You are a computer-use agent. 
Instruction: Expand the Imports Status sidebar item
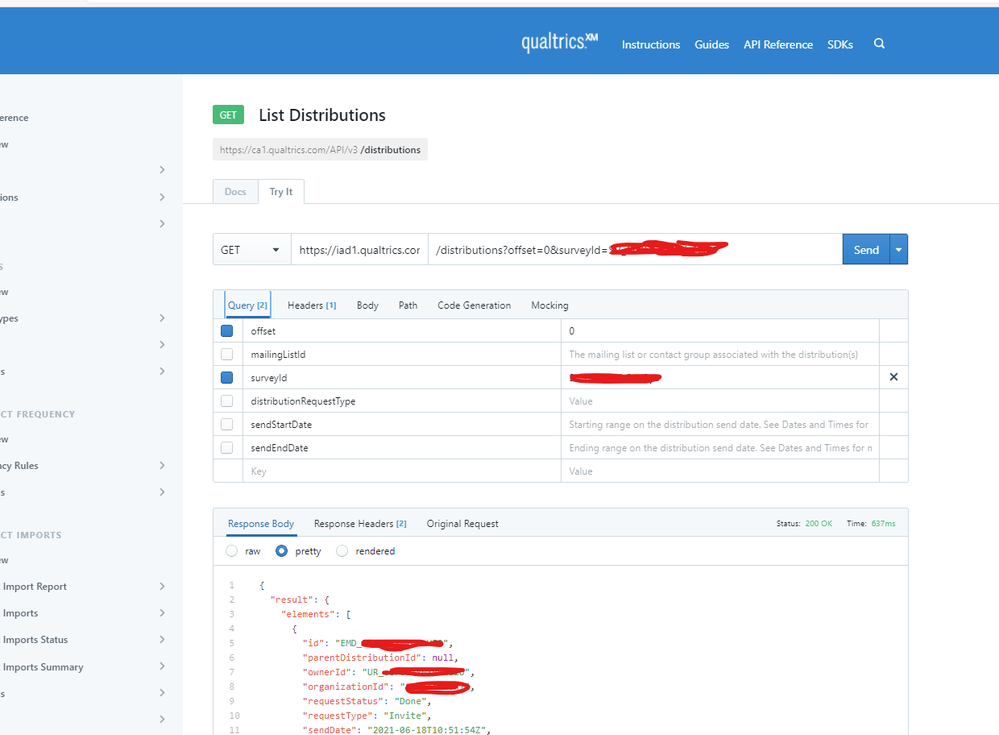162,639
